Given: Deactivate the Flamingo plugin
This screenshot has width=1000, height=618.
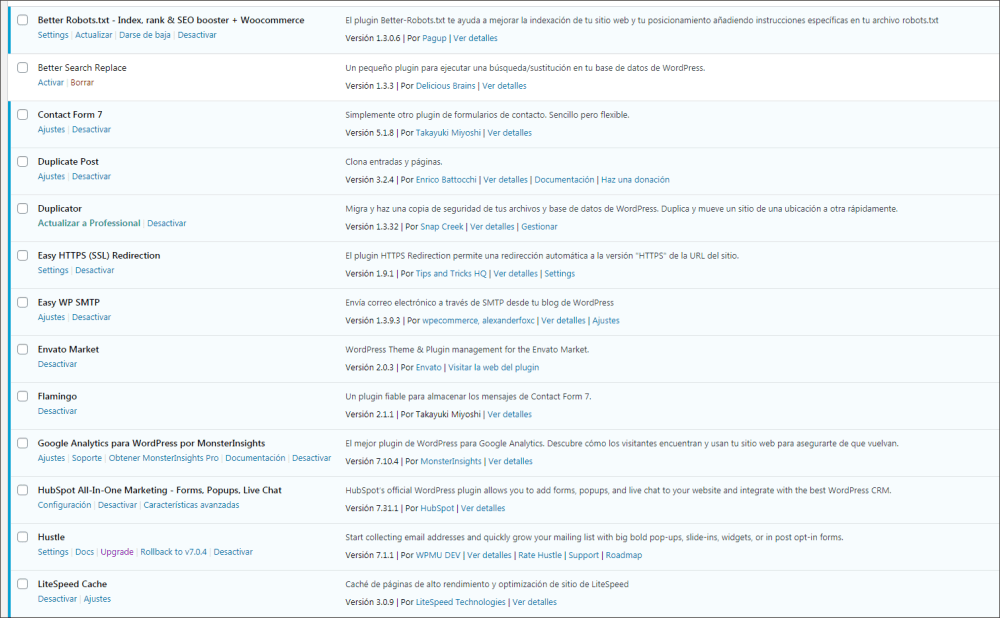Looking at the screenshot, I should coord(57,411).
